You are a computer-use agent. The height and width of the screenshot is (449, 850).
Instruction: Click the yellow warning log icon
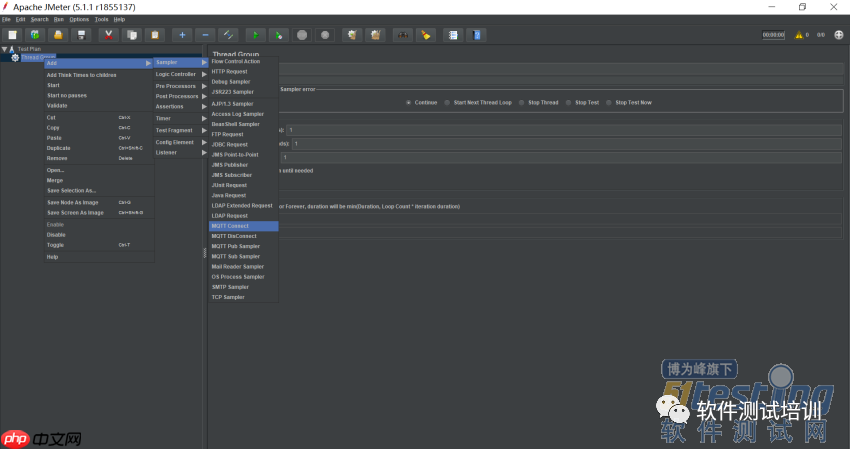799,35
